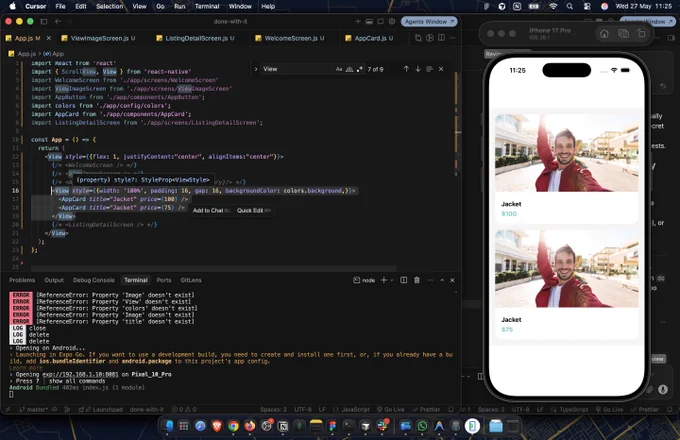The width and height of the screenshot is (680, 440).
Task: Rotate device via simulator toolbar icon
Action: [x=641, y=34]
